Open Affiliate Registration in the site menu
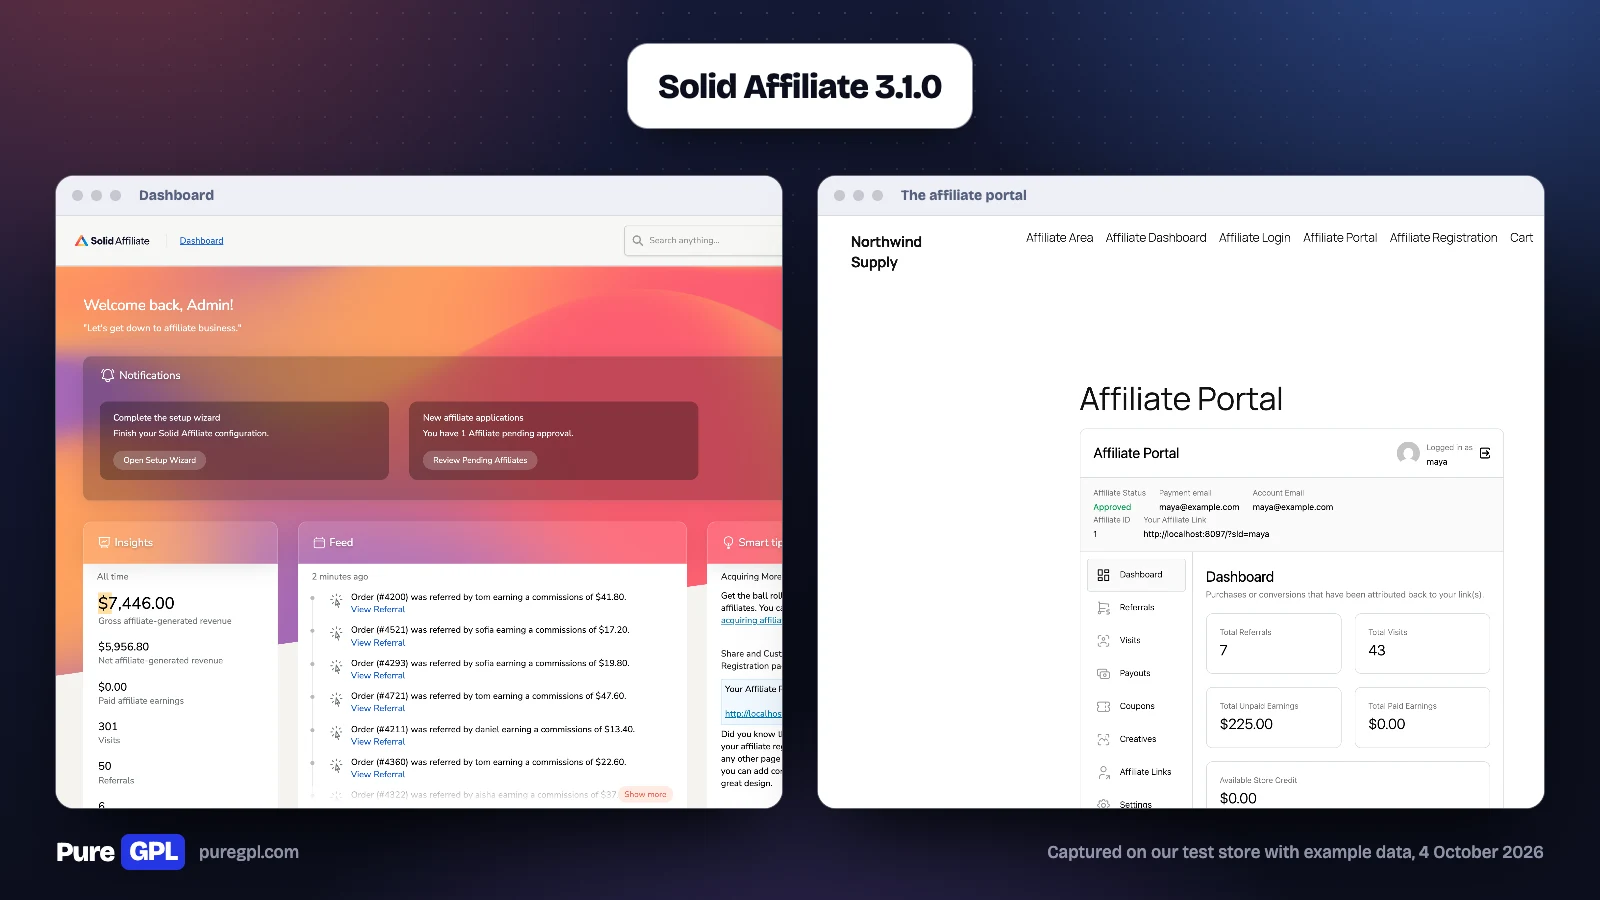1600x900 pixels. point(1443,238)
